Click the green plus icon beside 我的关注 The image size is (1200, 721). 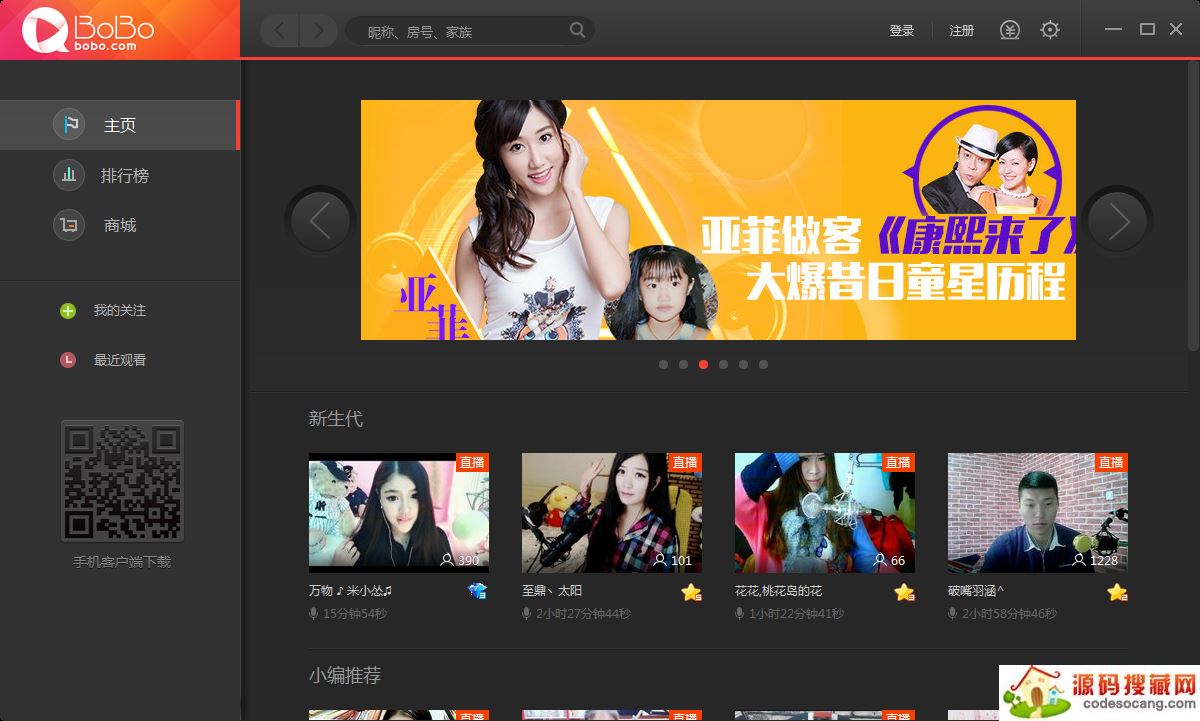pos(68,311)
